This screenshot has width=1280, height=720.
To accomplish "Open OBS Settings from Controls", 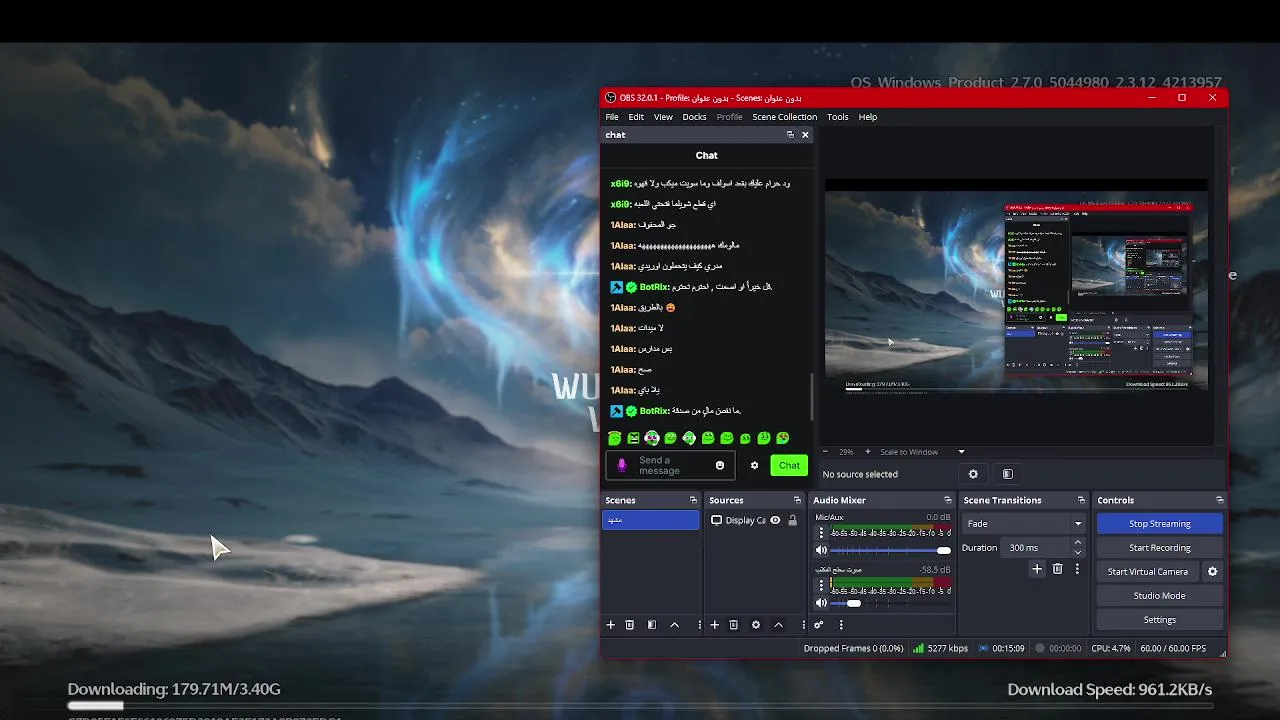I will 1159,620.
